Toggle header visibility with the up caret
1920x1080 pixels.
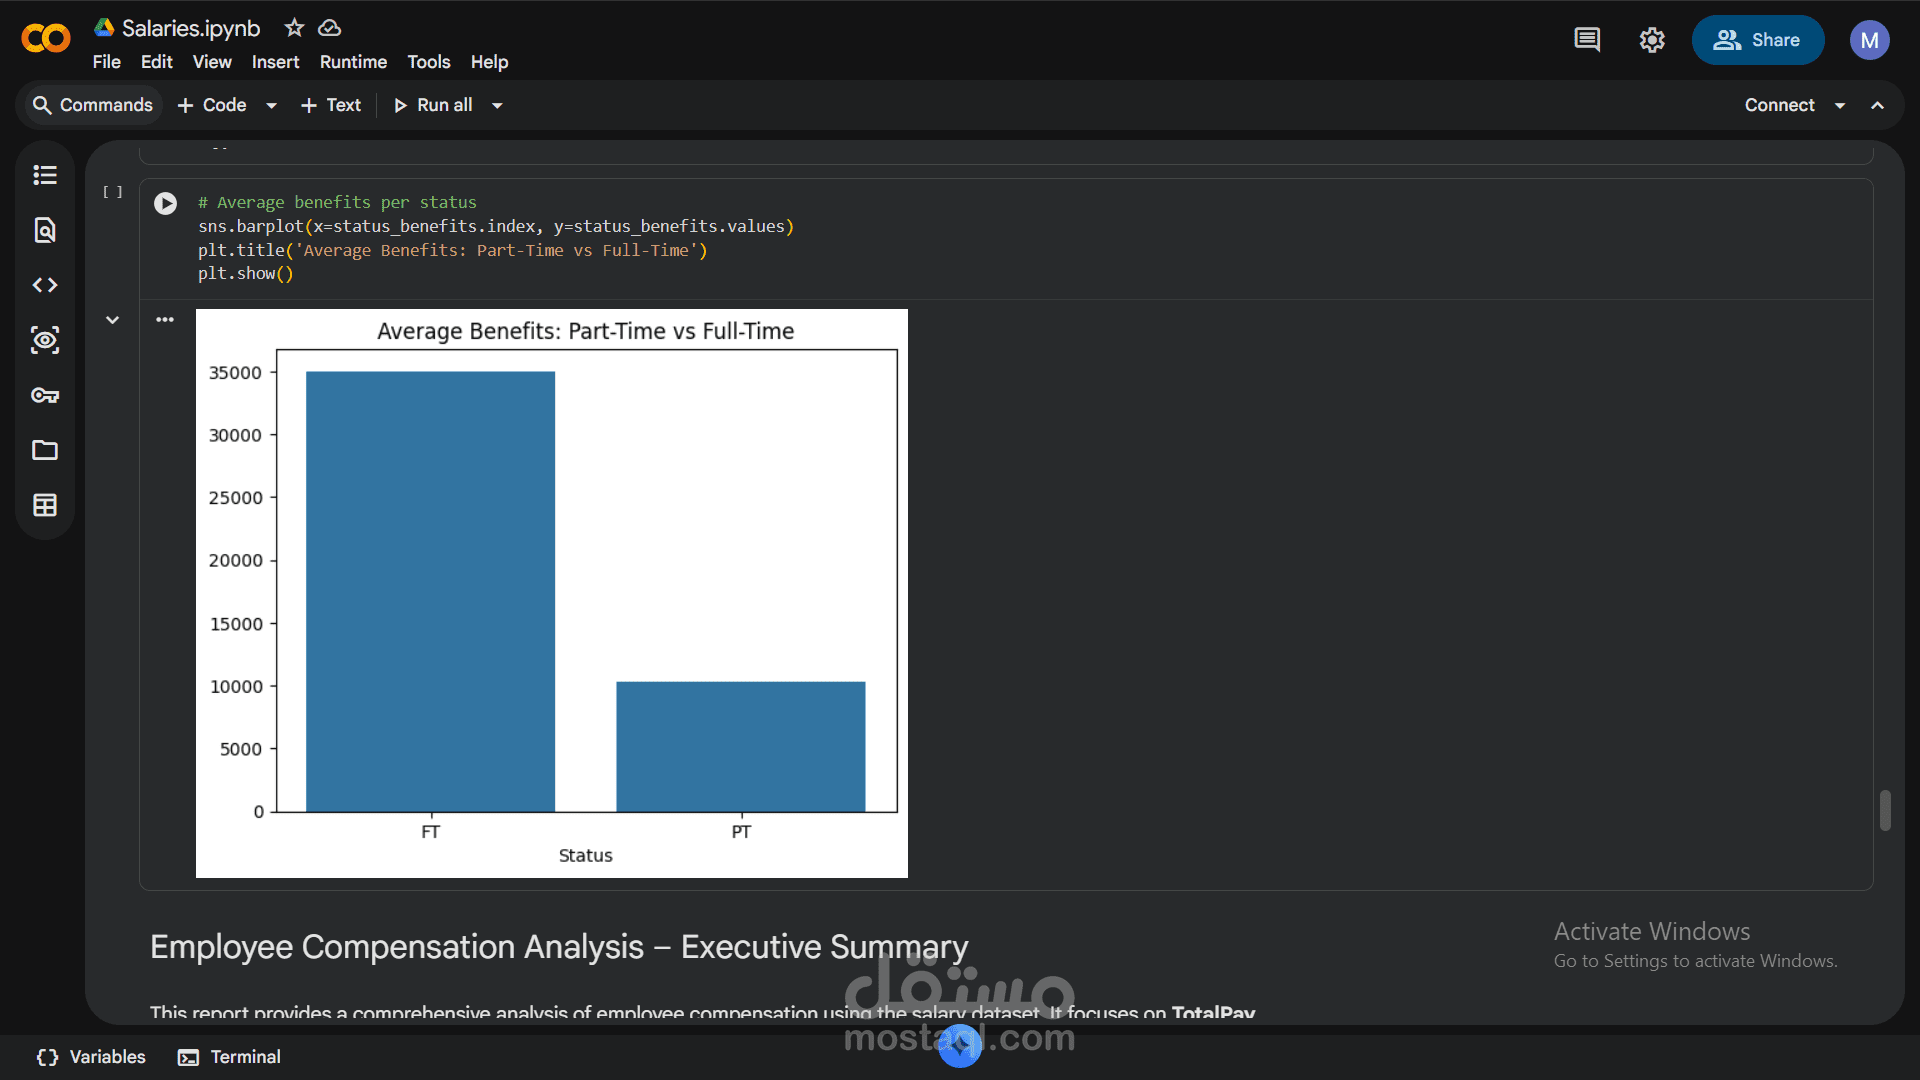(x=1878, y=105)
